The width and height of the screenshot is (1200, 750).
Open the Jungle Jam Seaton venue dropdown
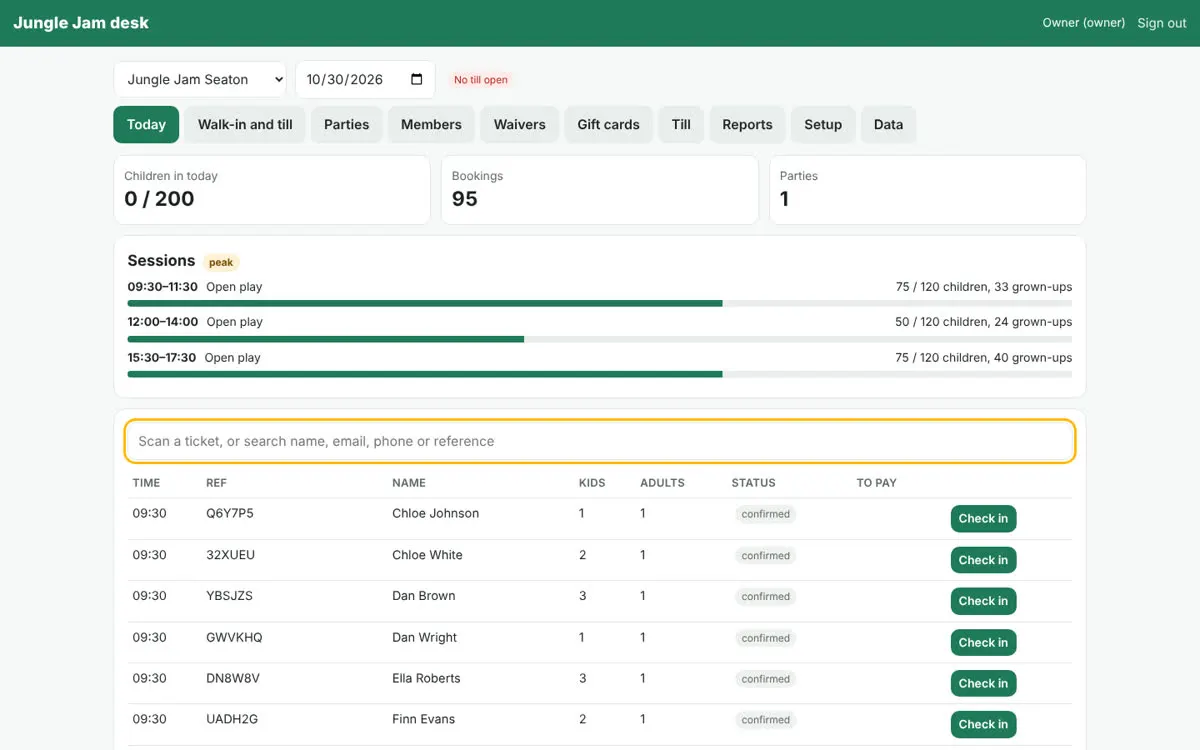click(200, 80)
